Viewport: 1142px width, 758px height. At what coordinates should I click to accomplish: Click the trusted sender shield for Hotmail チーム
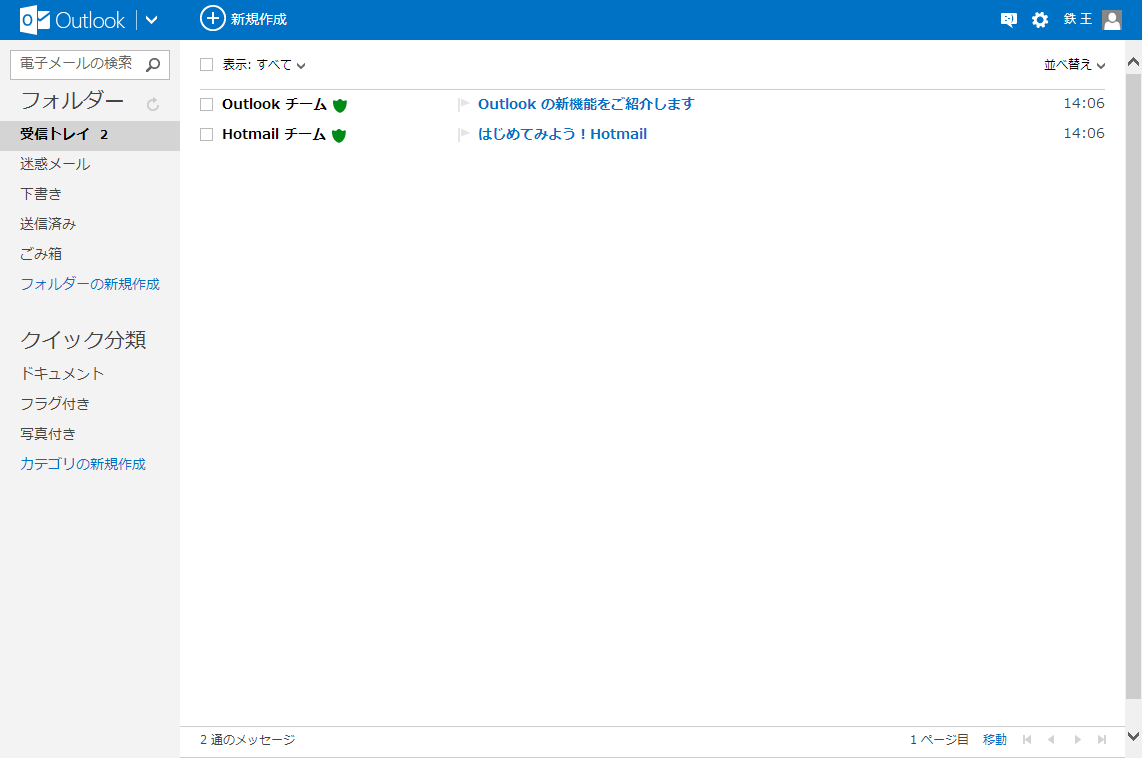point(339,135)
